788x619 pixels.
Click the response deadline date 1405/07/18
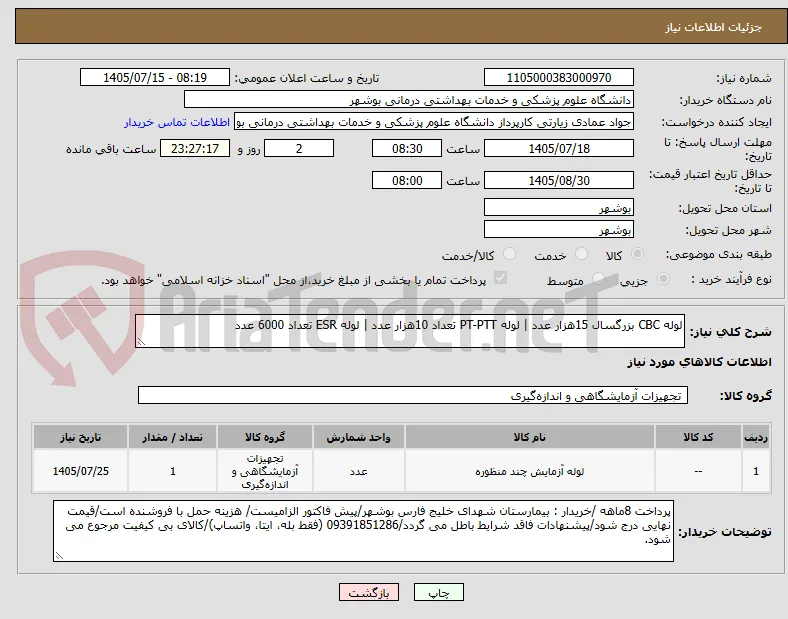(x=559, y=148)
